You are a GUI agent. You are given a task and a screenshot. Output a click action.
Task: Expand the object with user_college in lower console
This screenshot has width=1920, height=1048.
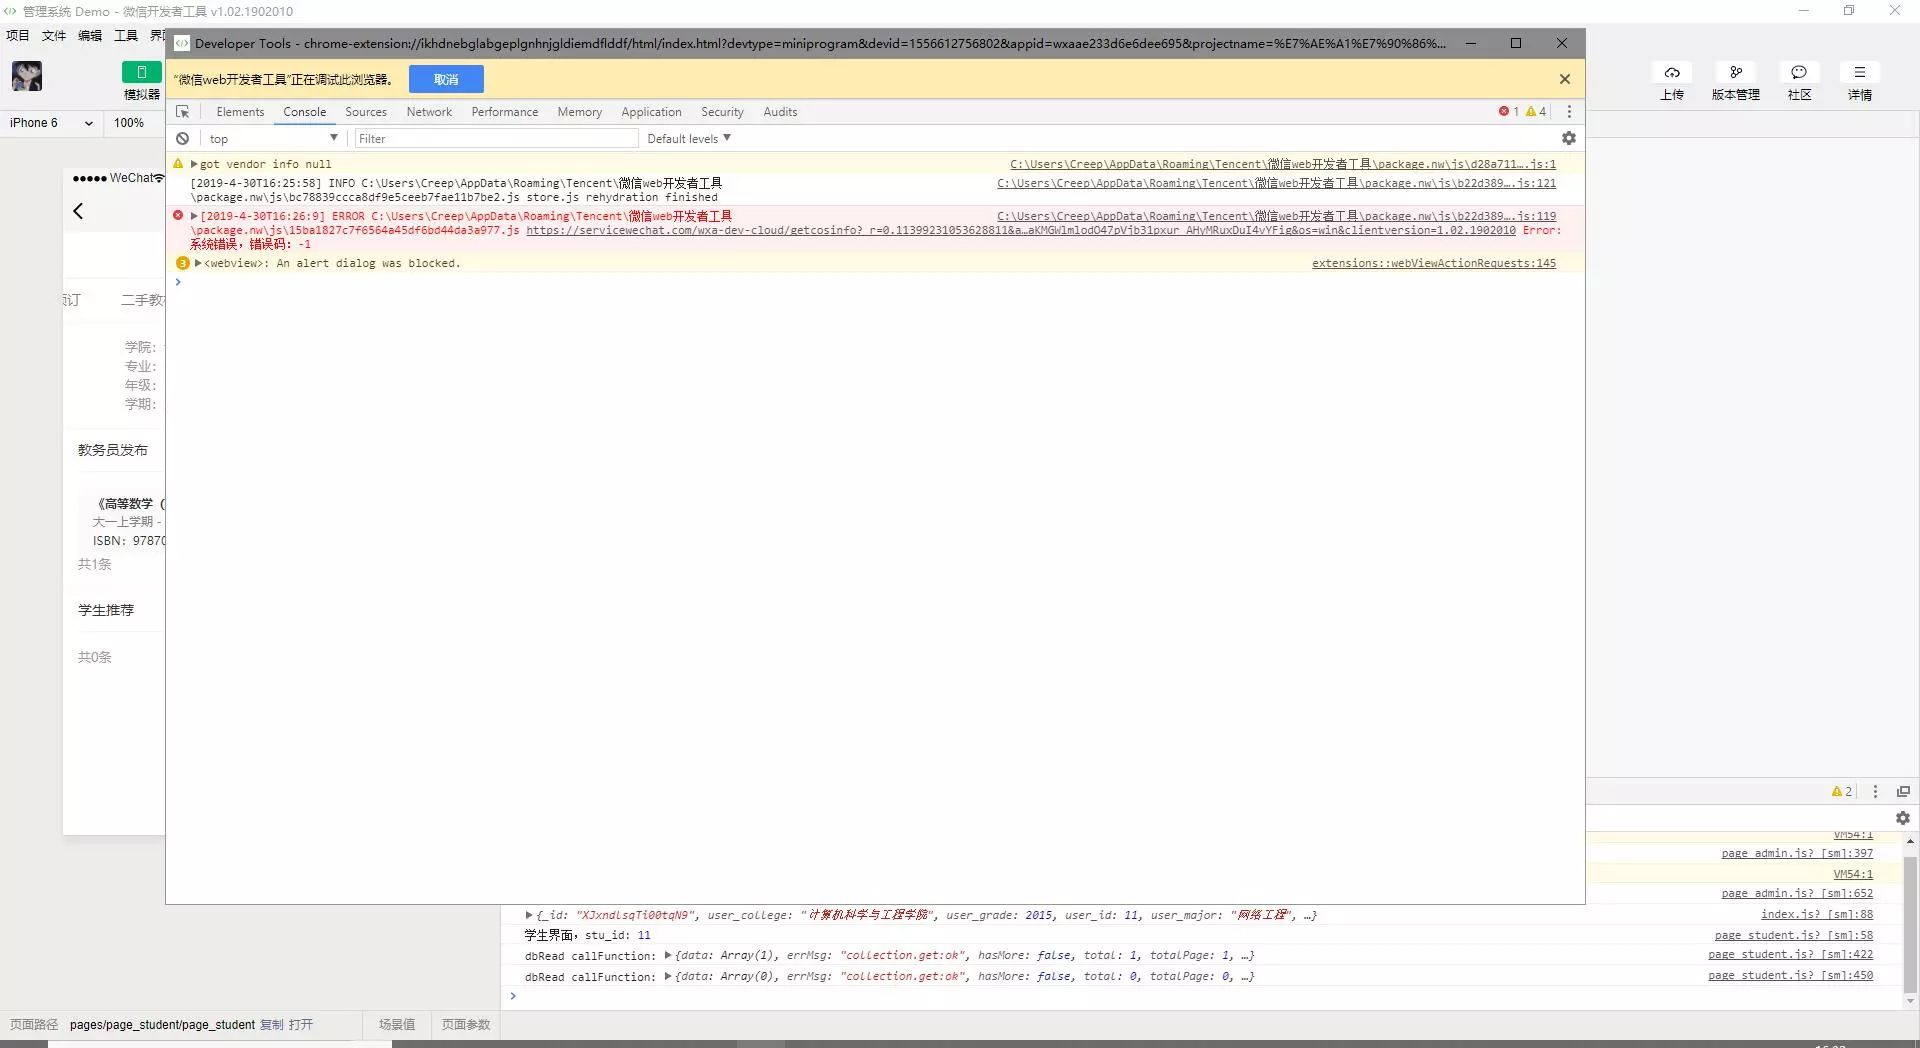529,915
